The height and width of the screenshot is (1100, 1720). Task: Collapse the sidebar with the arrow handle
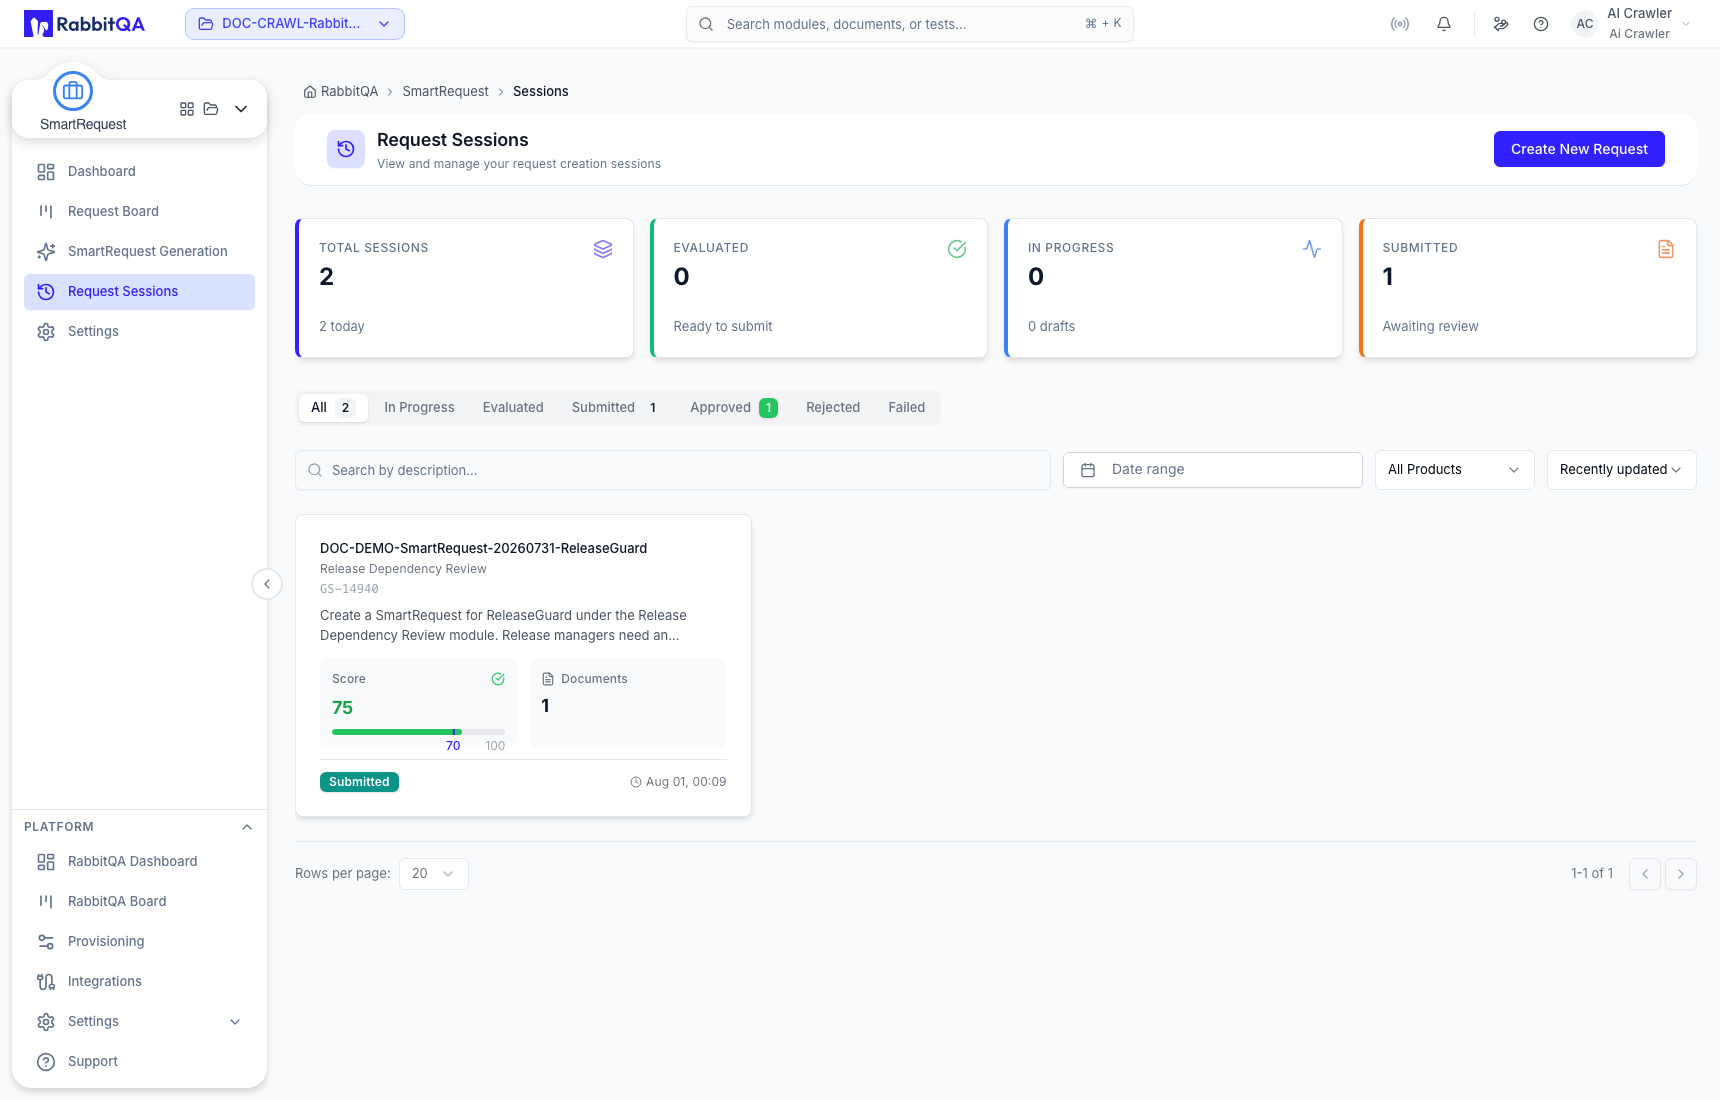[x=267, y=584]
